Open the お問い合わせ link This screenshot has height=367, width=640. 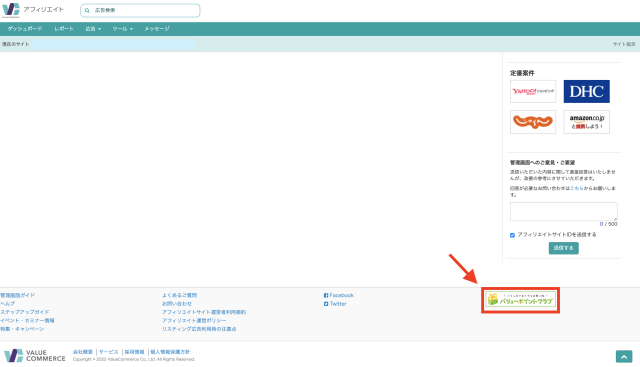[x=177, y=304]
